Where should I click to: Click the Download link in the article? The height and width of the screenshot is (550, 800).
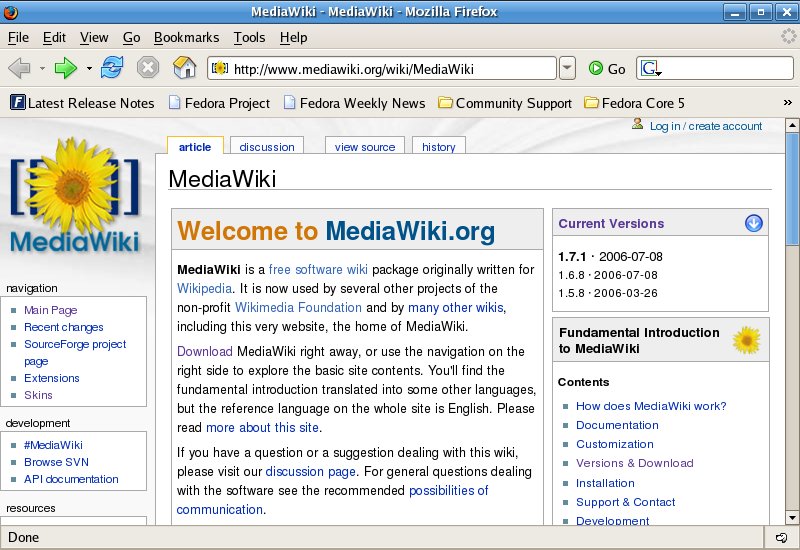pyautogui.click(x=205, y=351)
